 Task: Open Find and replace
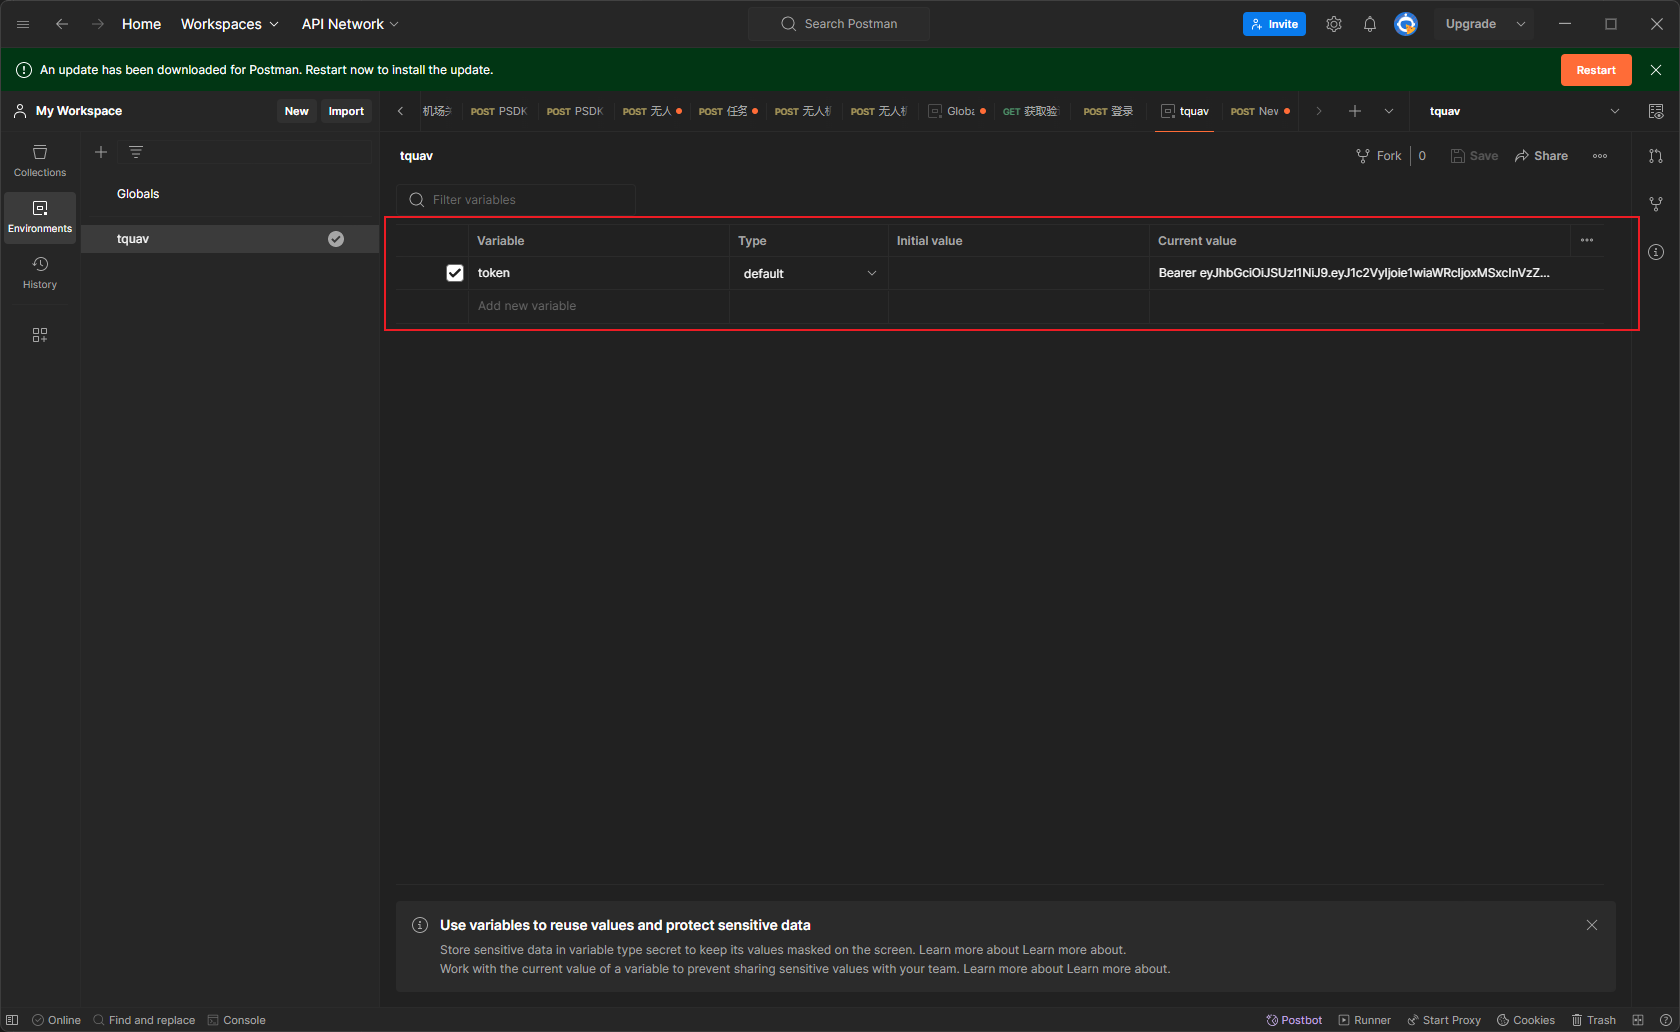coord(144,1020)
